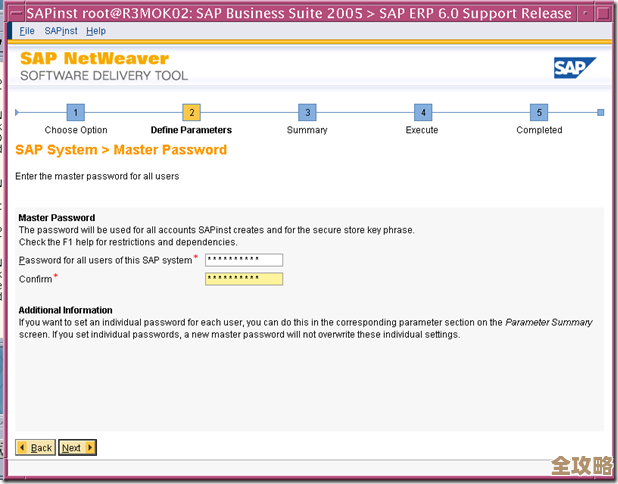Click step 1 Choose Option box
Screen dimensions: 618x484
pyautogui.click(x=76, y=112)
